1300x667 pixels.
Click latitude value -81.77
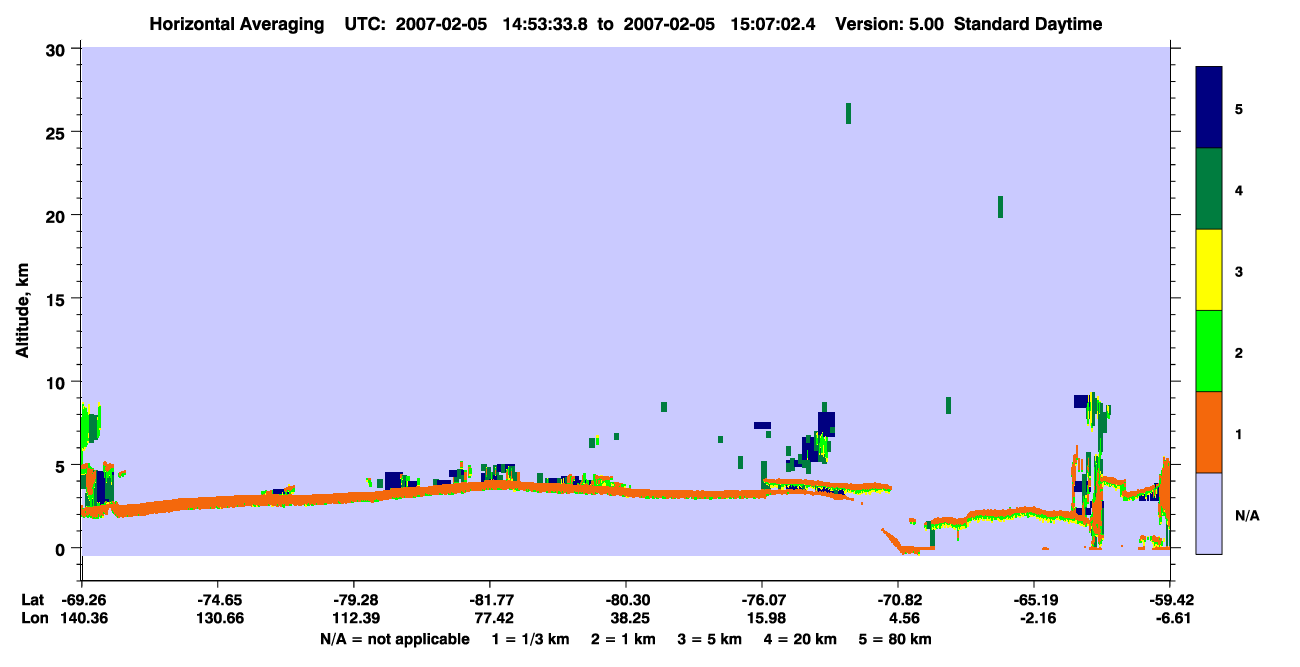(x=490, y=600)
